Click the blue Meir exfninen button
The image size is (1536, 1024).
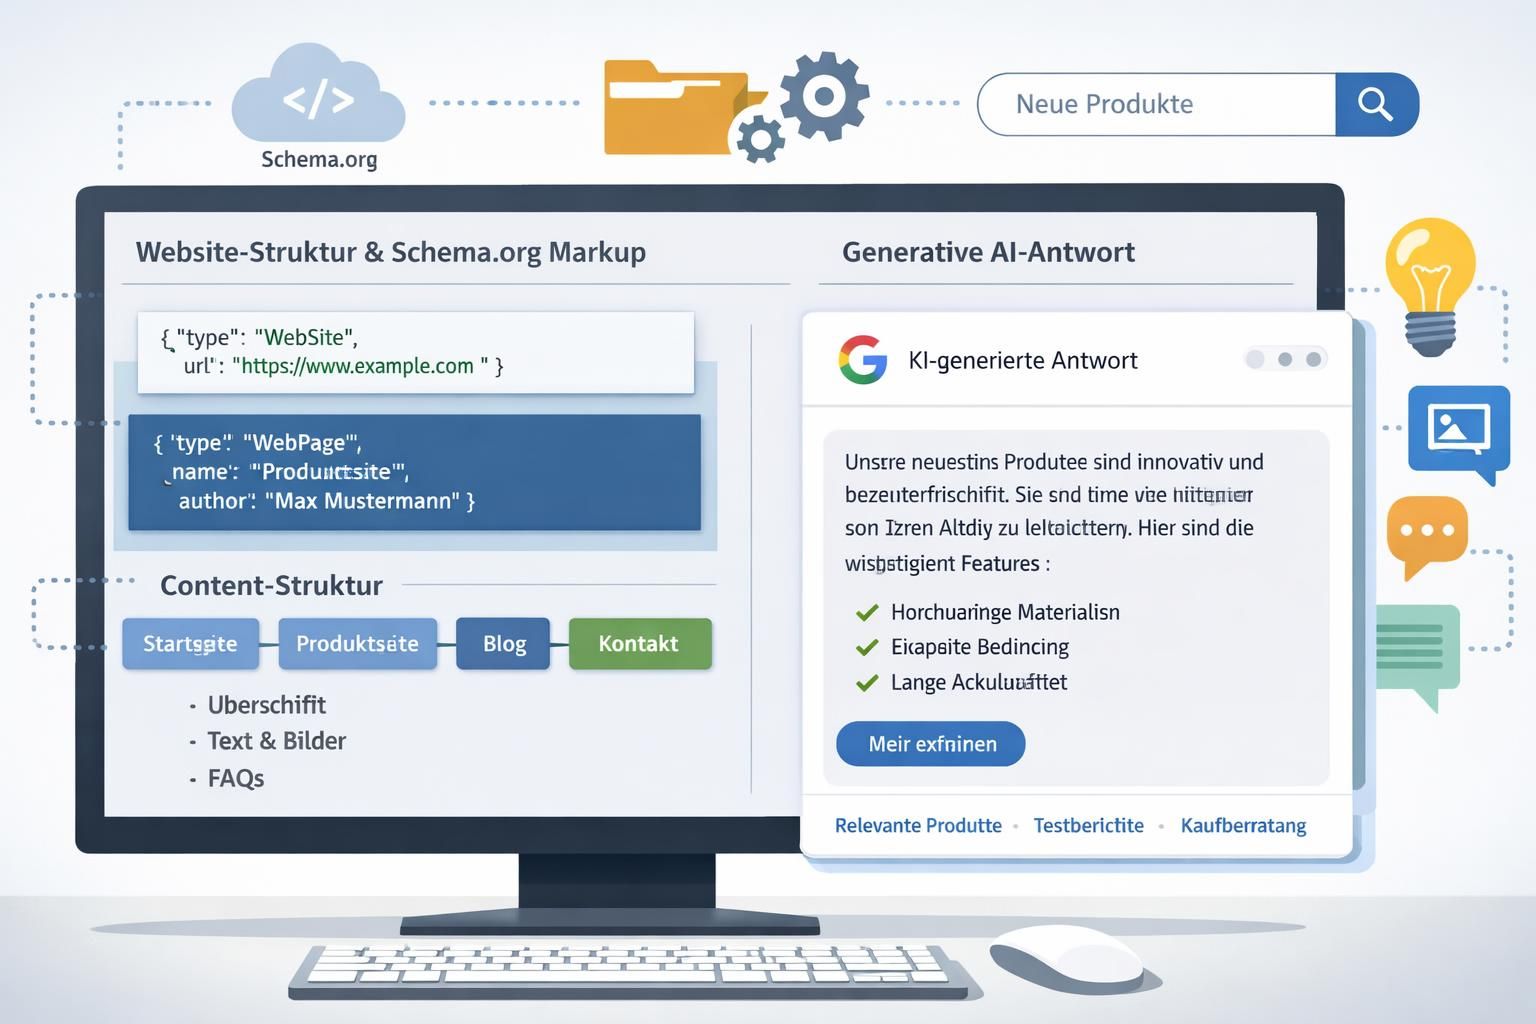pyautogui.click(x=931, y=744)
